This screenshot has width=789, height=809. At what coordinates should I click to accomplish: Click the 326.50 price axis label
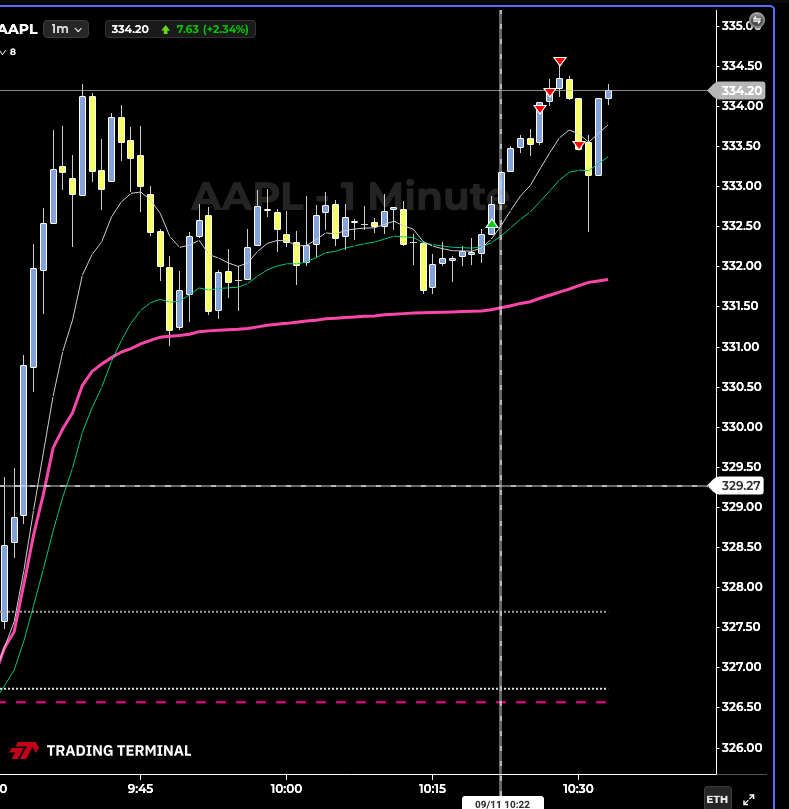(742, 707)
